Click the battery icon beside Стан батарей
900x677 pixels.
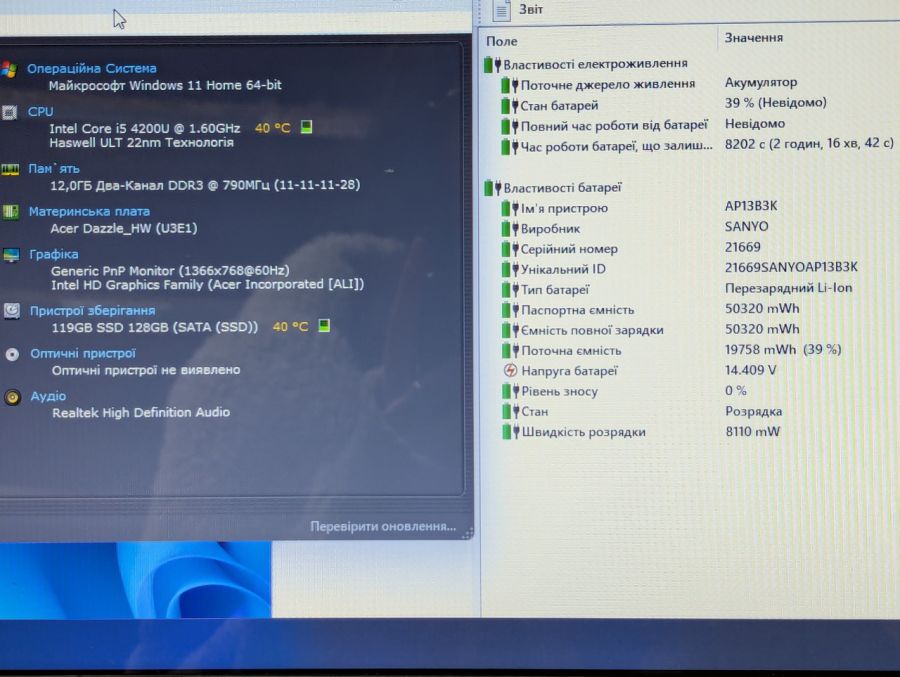(509, 106)
